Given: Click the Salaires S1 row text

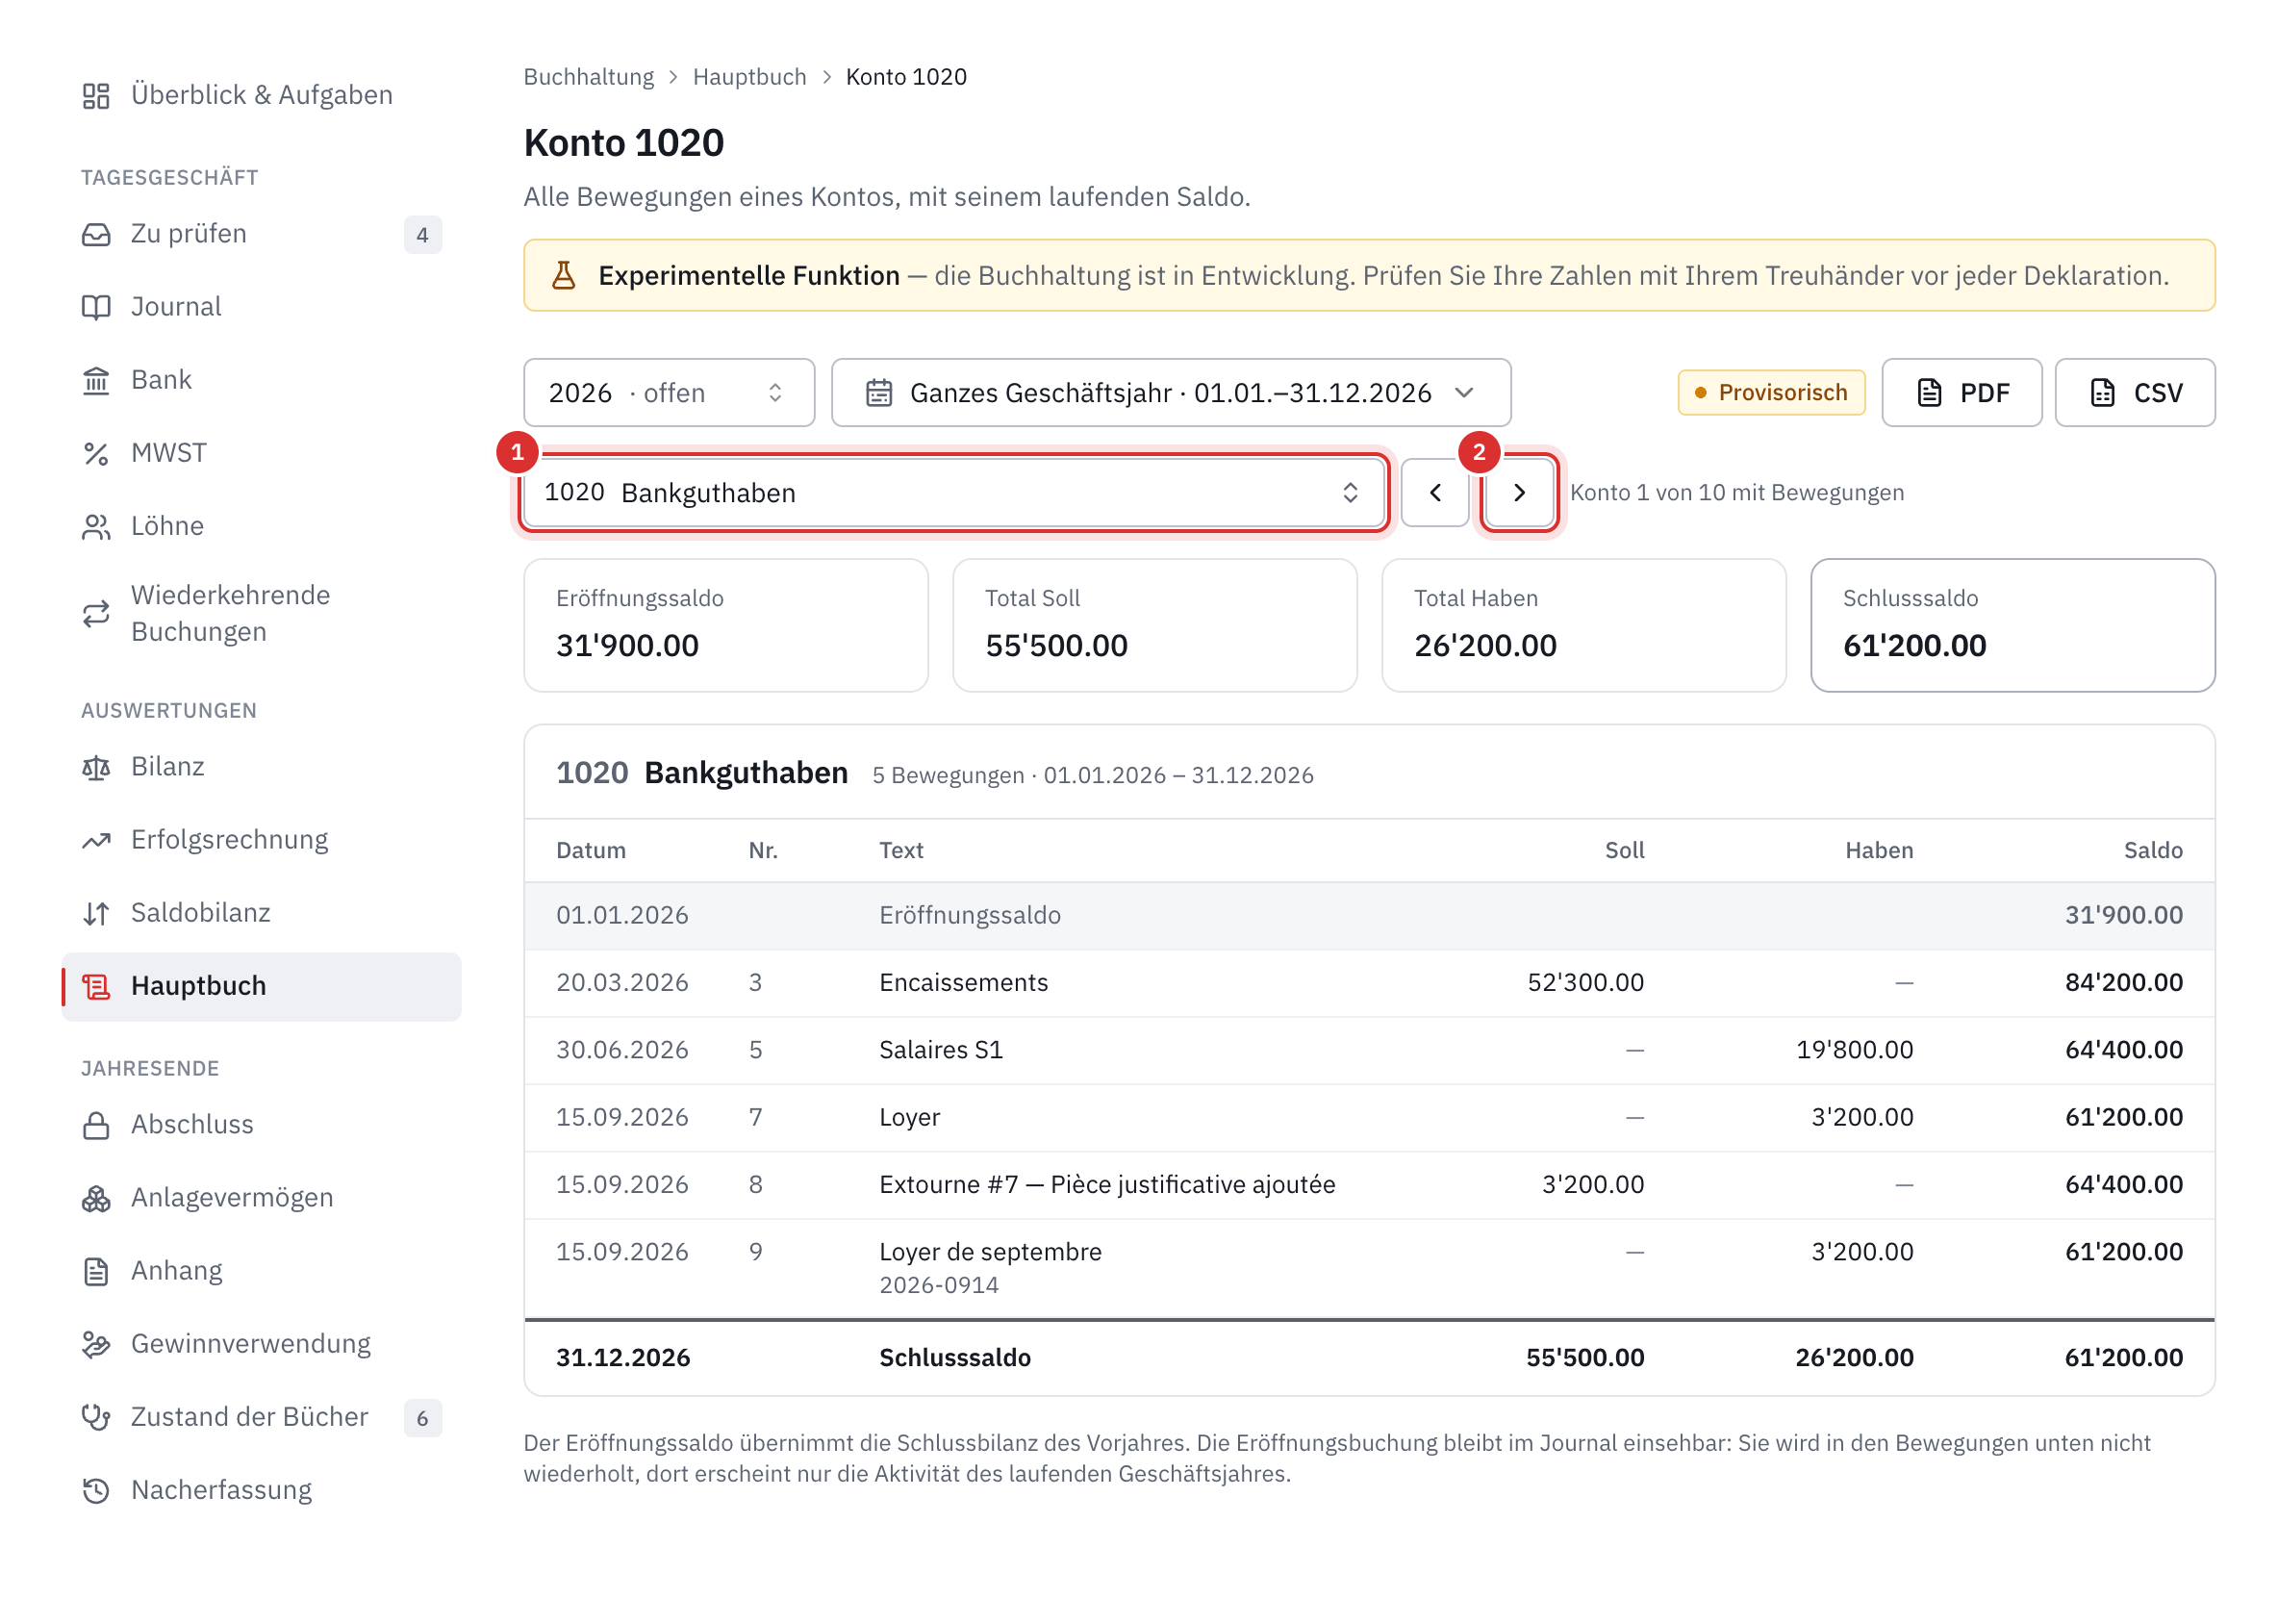Looking at the screenshot, I should pyautogui.click(x=941, y=1050).
